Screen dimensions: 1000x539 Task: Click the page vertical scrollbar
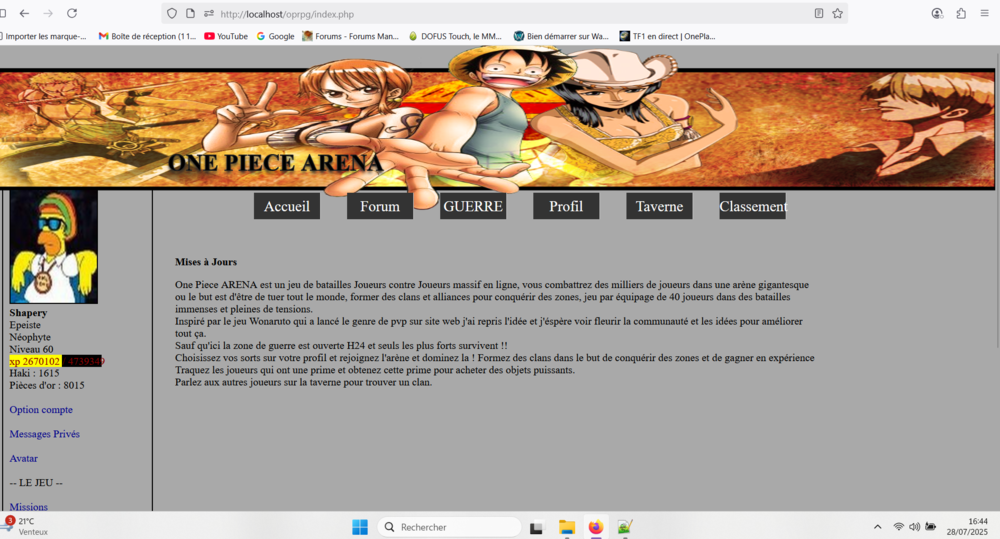pos(997,201)
